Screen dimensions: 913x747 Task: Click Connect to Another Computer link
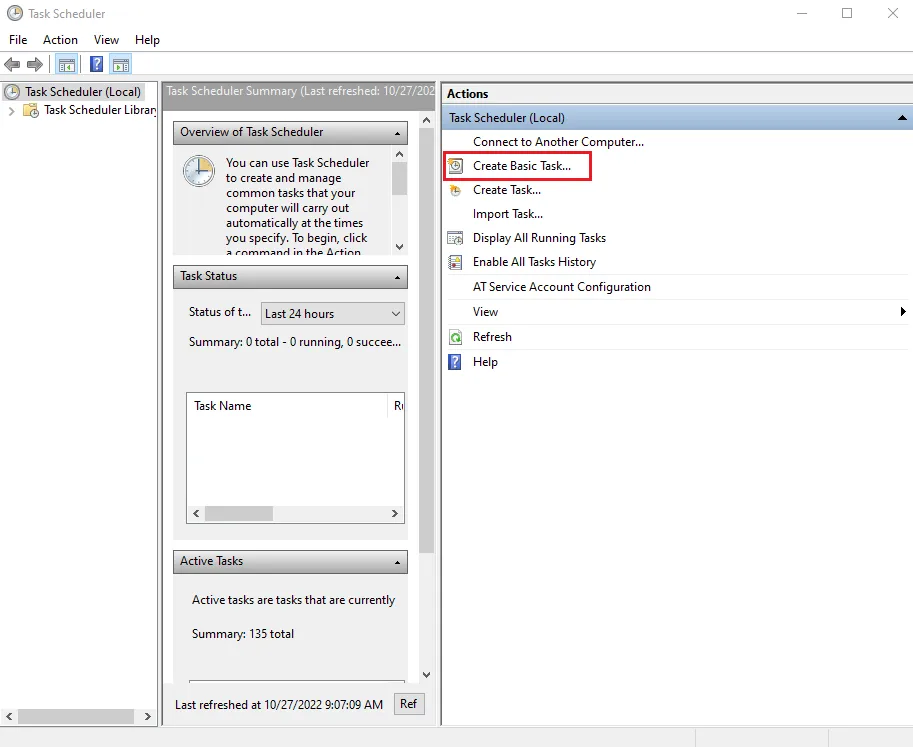pos(558,142)
